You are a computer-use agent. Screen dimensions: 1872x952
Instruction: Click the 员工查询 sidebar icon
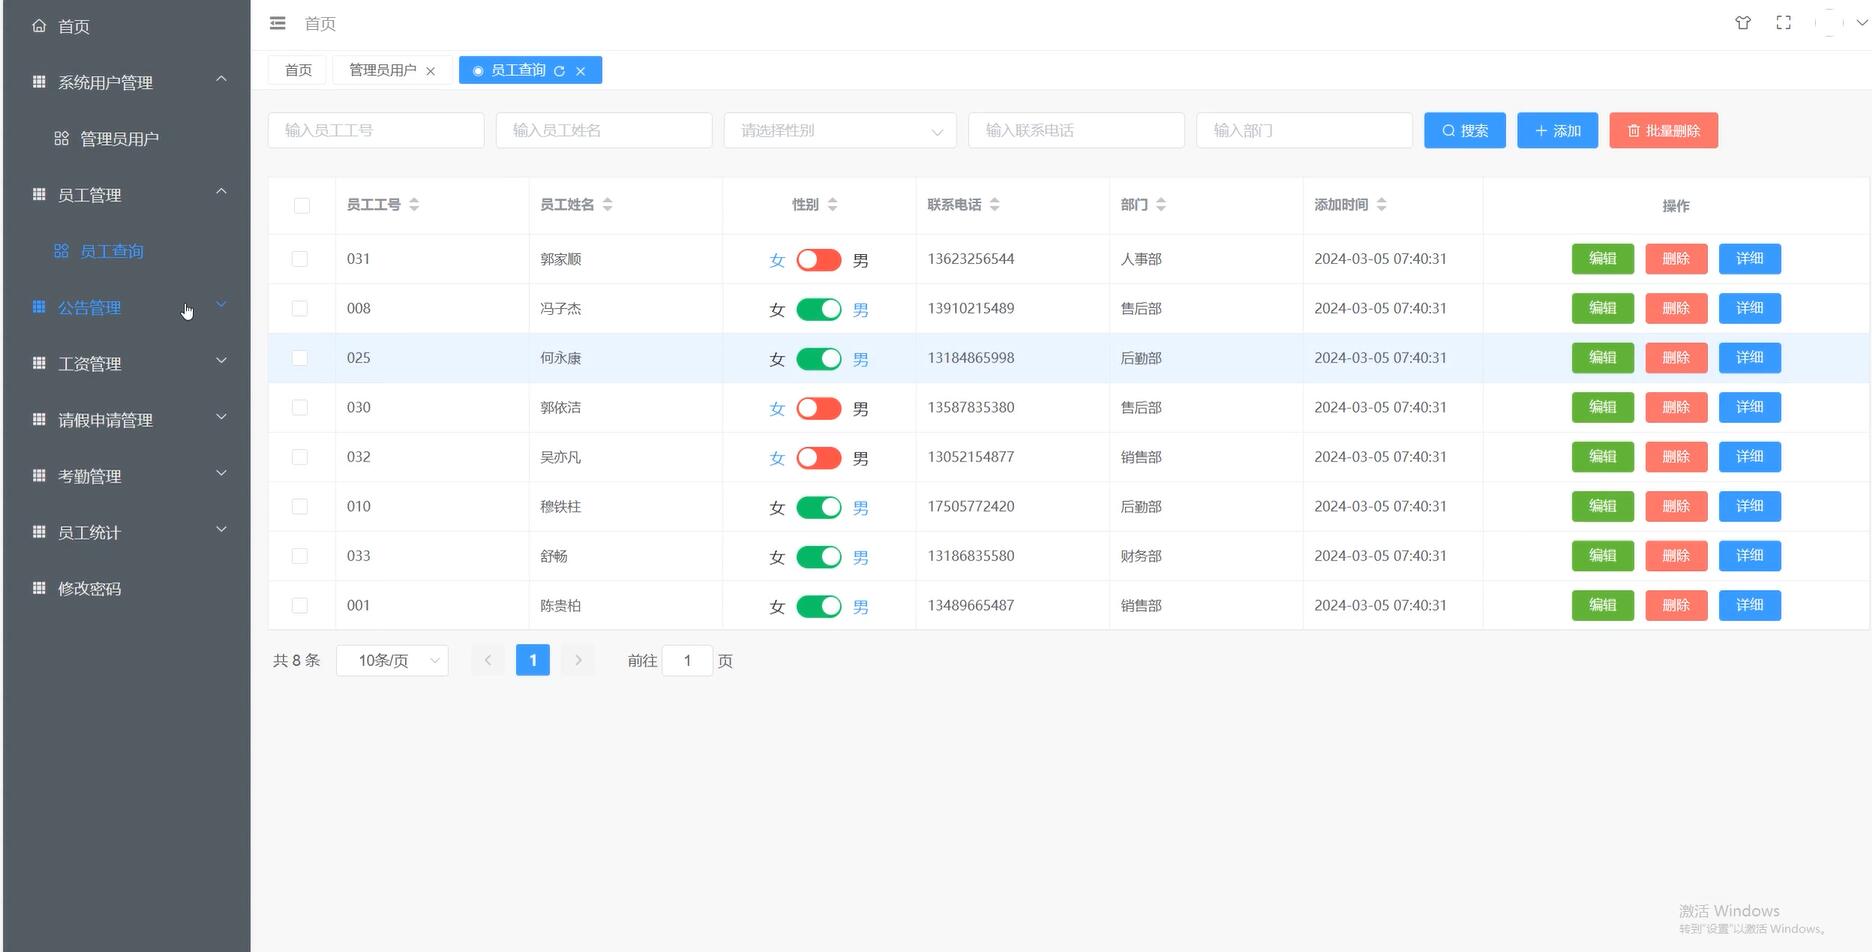(x=61, y=251)
